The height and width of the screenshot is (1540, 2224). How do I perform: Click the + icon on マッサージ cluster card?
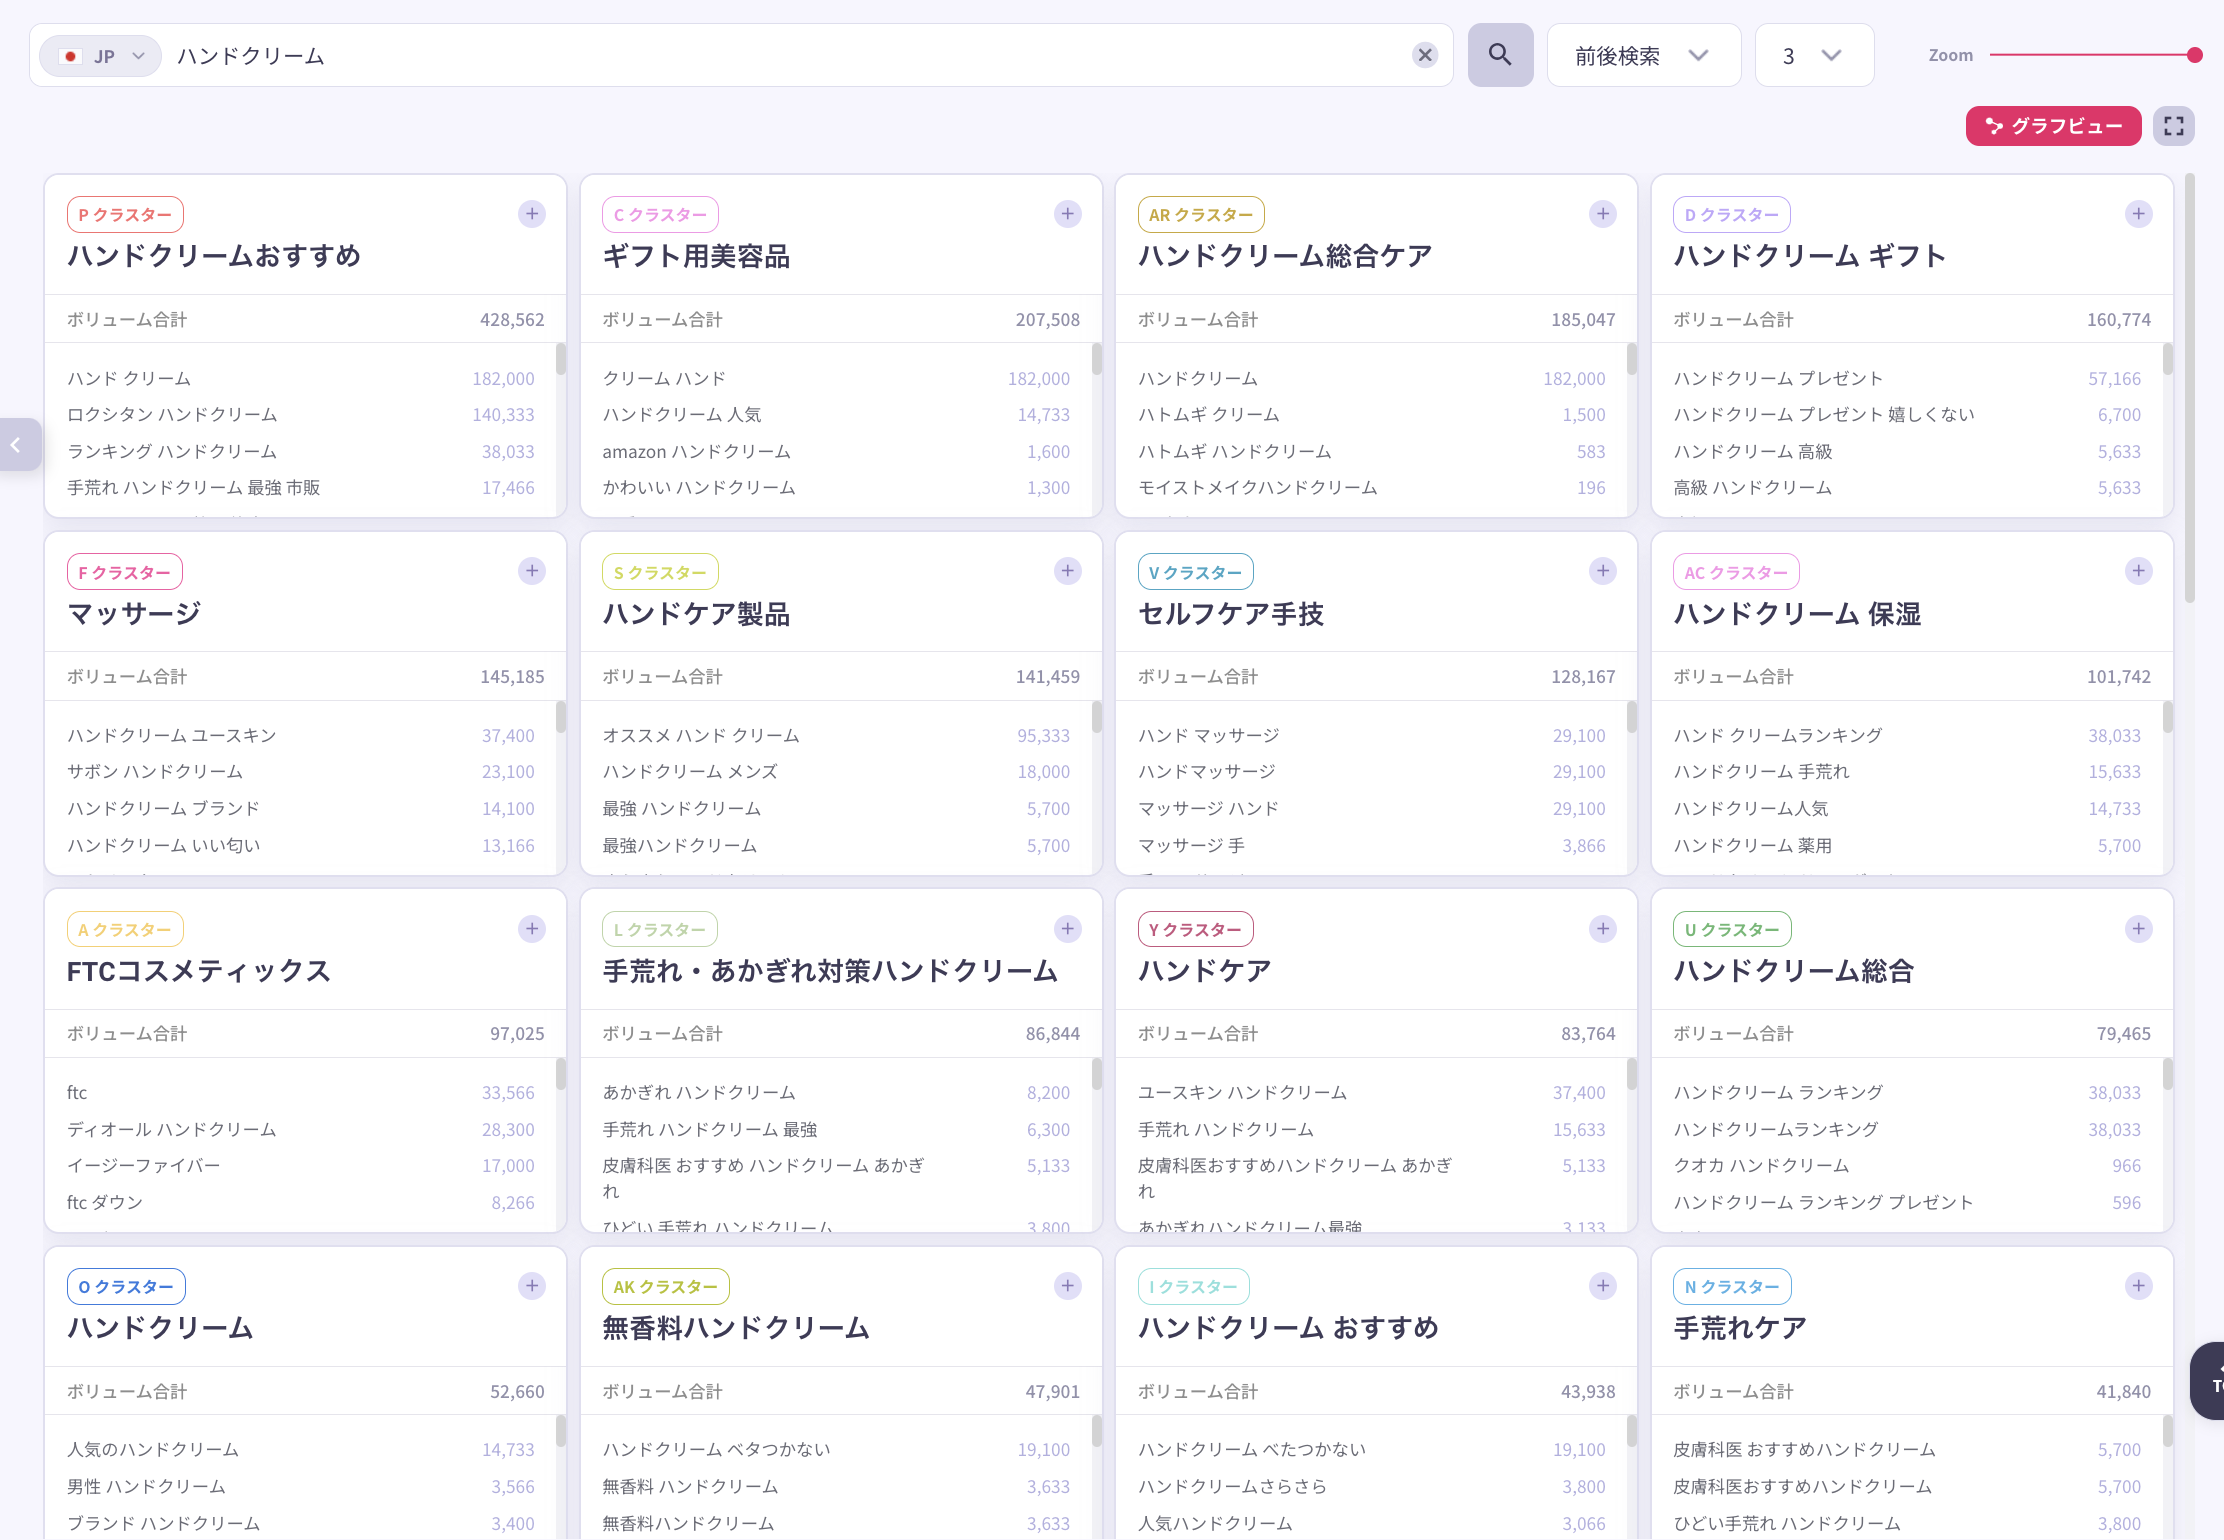[531, 570]
